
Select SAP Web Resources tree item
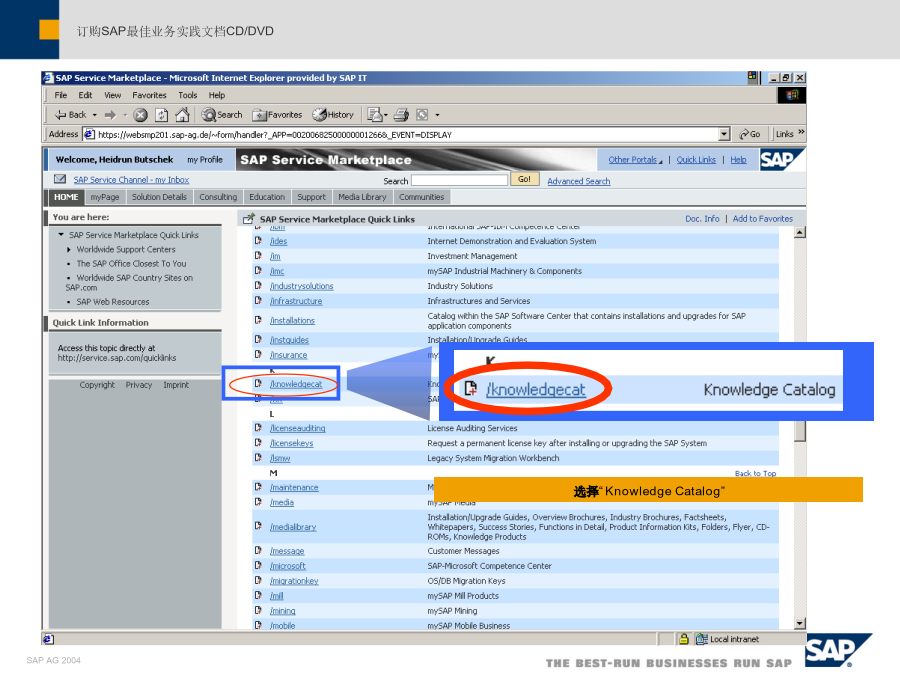[113, 302]
